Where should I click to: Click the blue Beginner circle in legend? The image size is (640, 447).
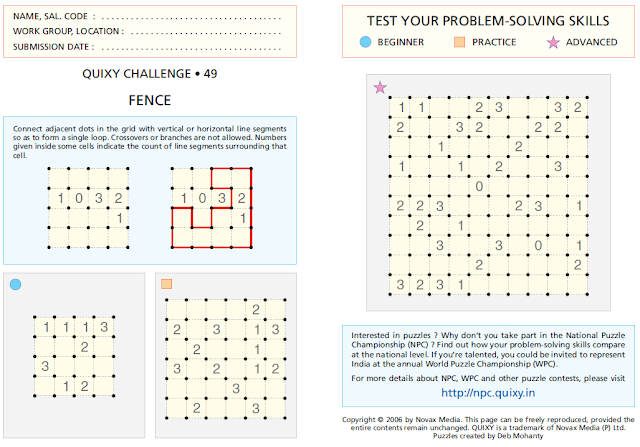coord(365,42)
